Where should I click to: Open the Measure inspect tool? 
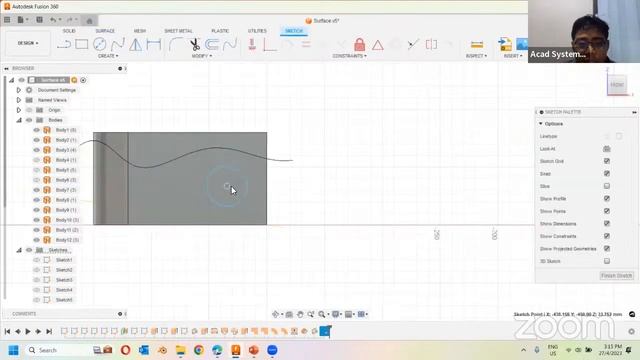pyautogui.click(x=477, y=44)
